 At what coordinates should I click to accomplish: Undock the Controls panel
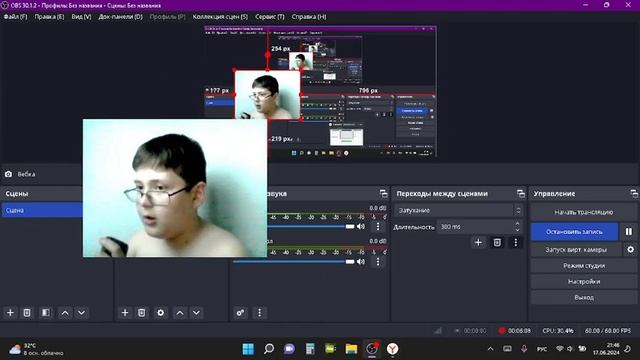point(634,193)
